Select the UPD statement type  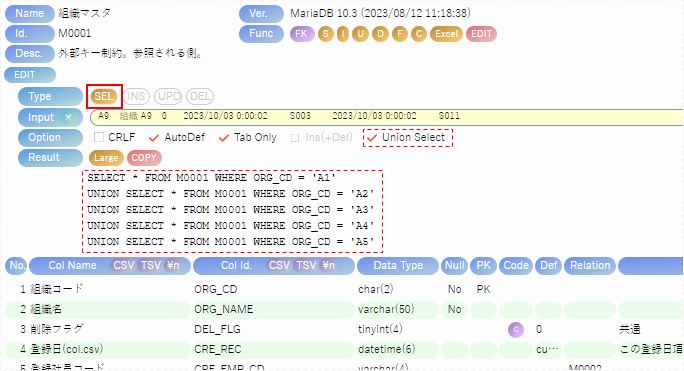(x=168, y=96)
